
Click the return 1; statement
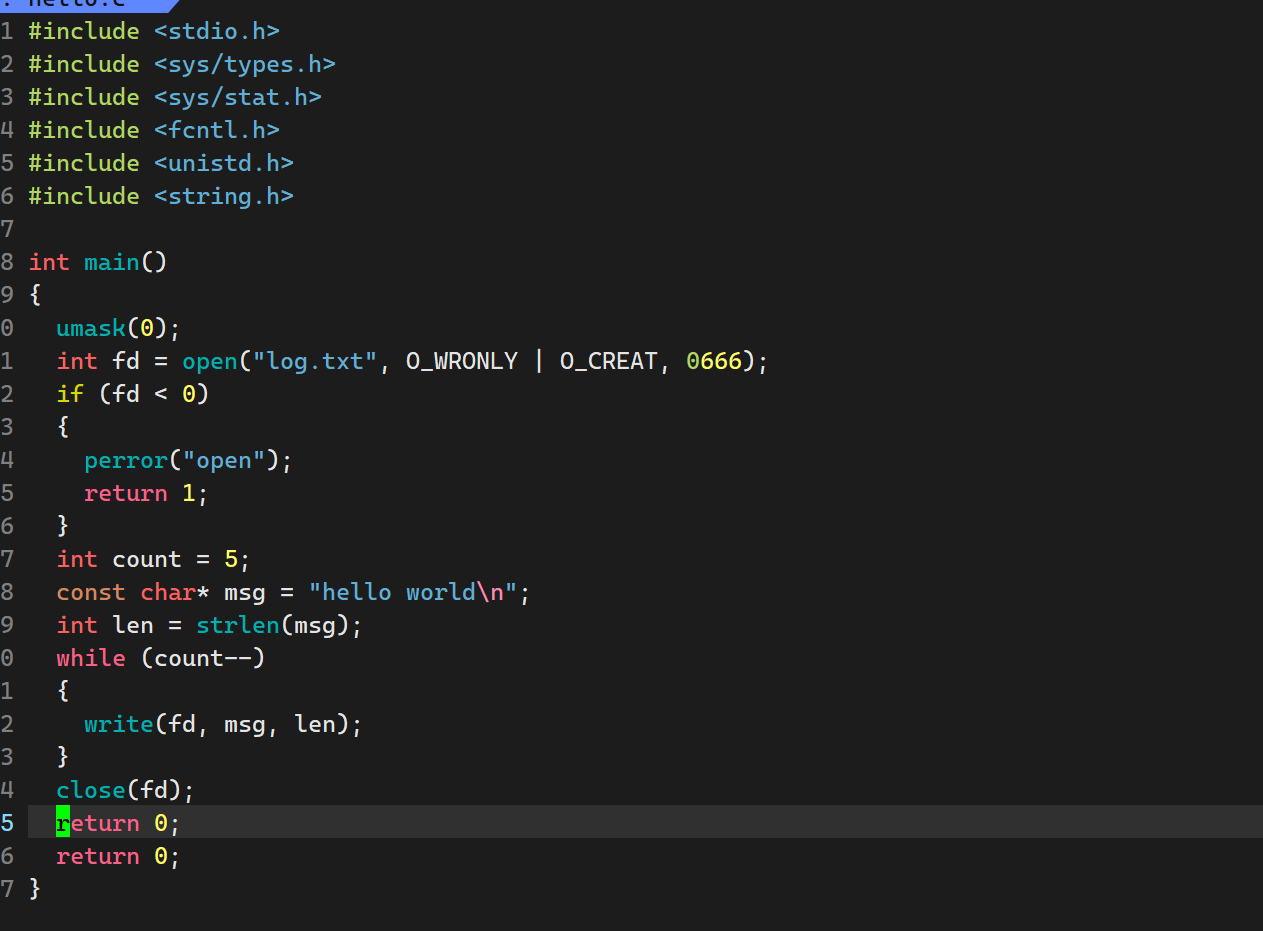coord(147,493)
